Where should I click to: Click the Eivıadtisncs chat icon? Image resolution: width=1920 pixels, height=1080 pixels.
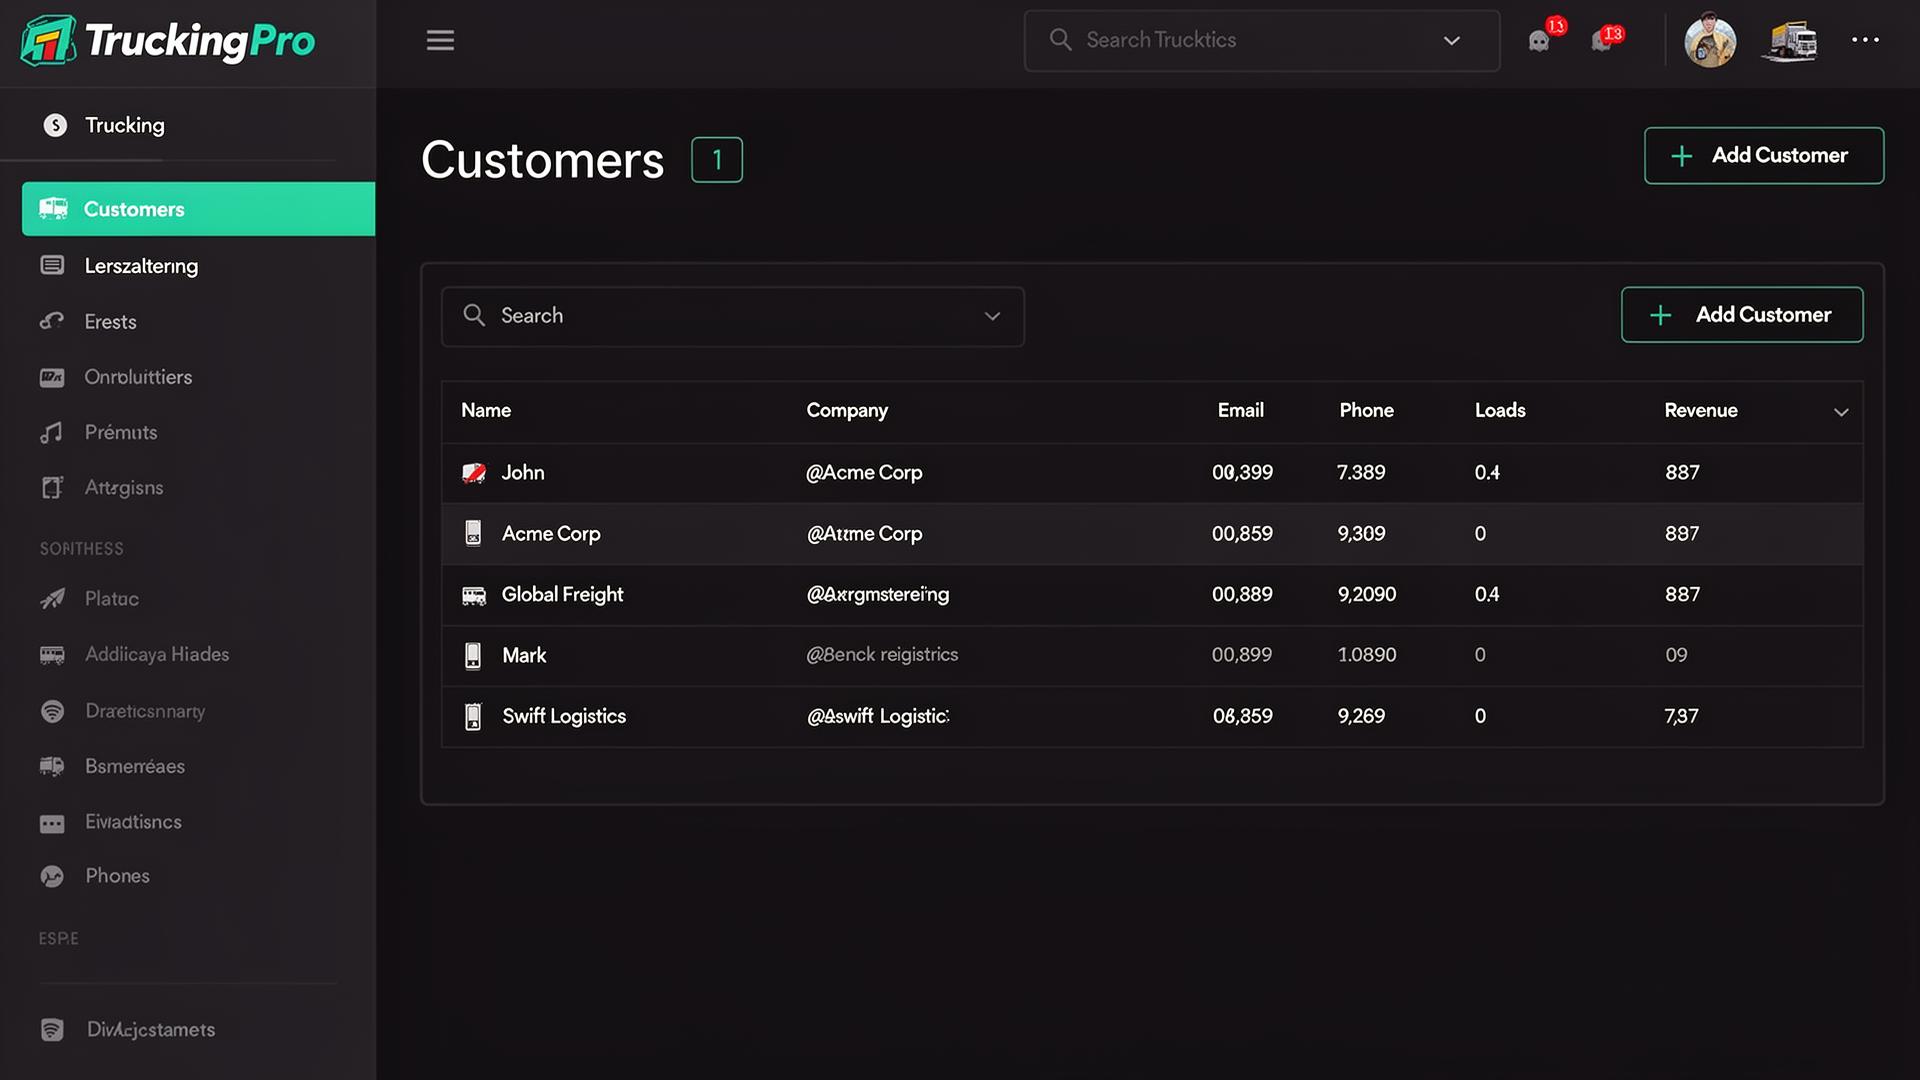coord(52,823)
